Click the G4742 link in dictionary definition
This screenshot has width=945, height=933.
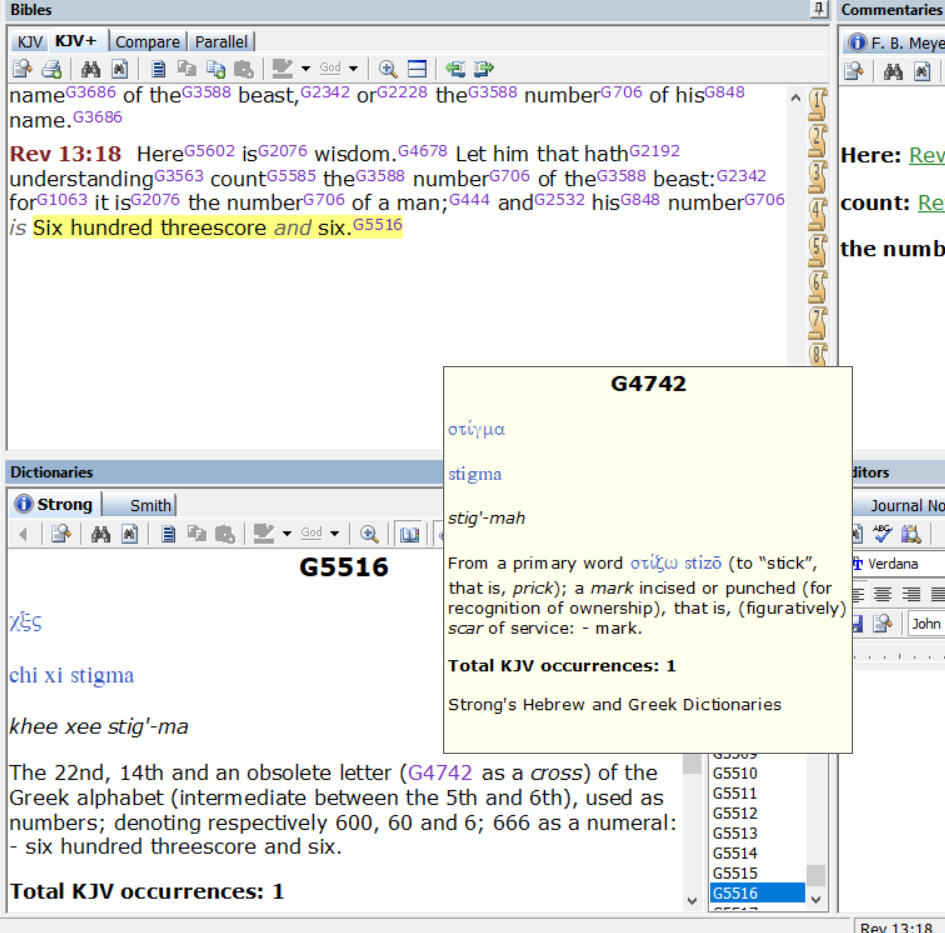point(440,772)
